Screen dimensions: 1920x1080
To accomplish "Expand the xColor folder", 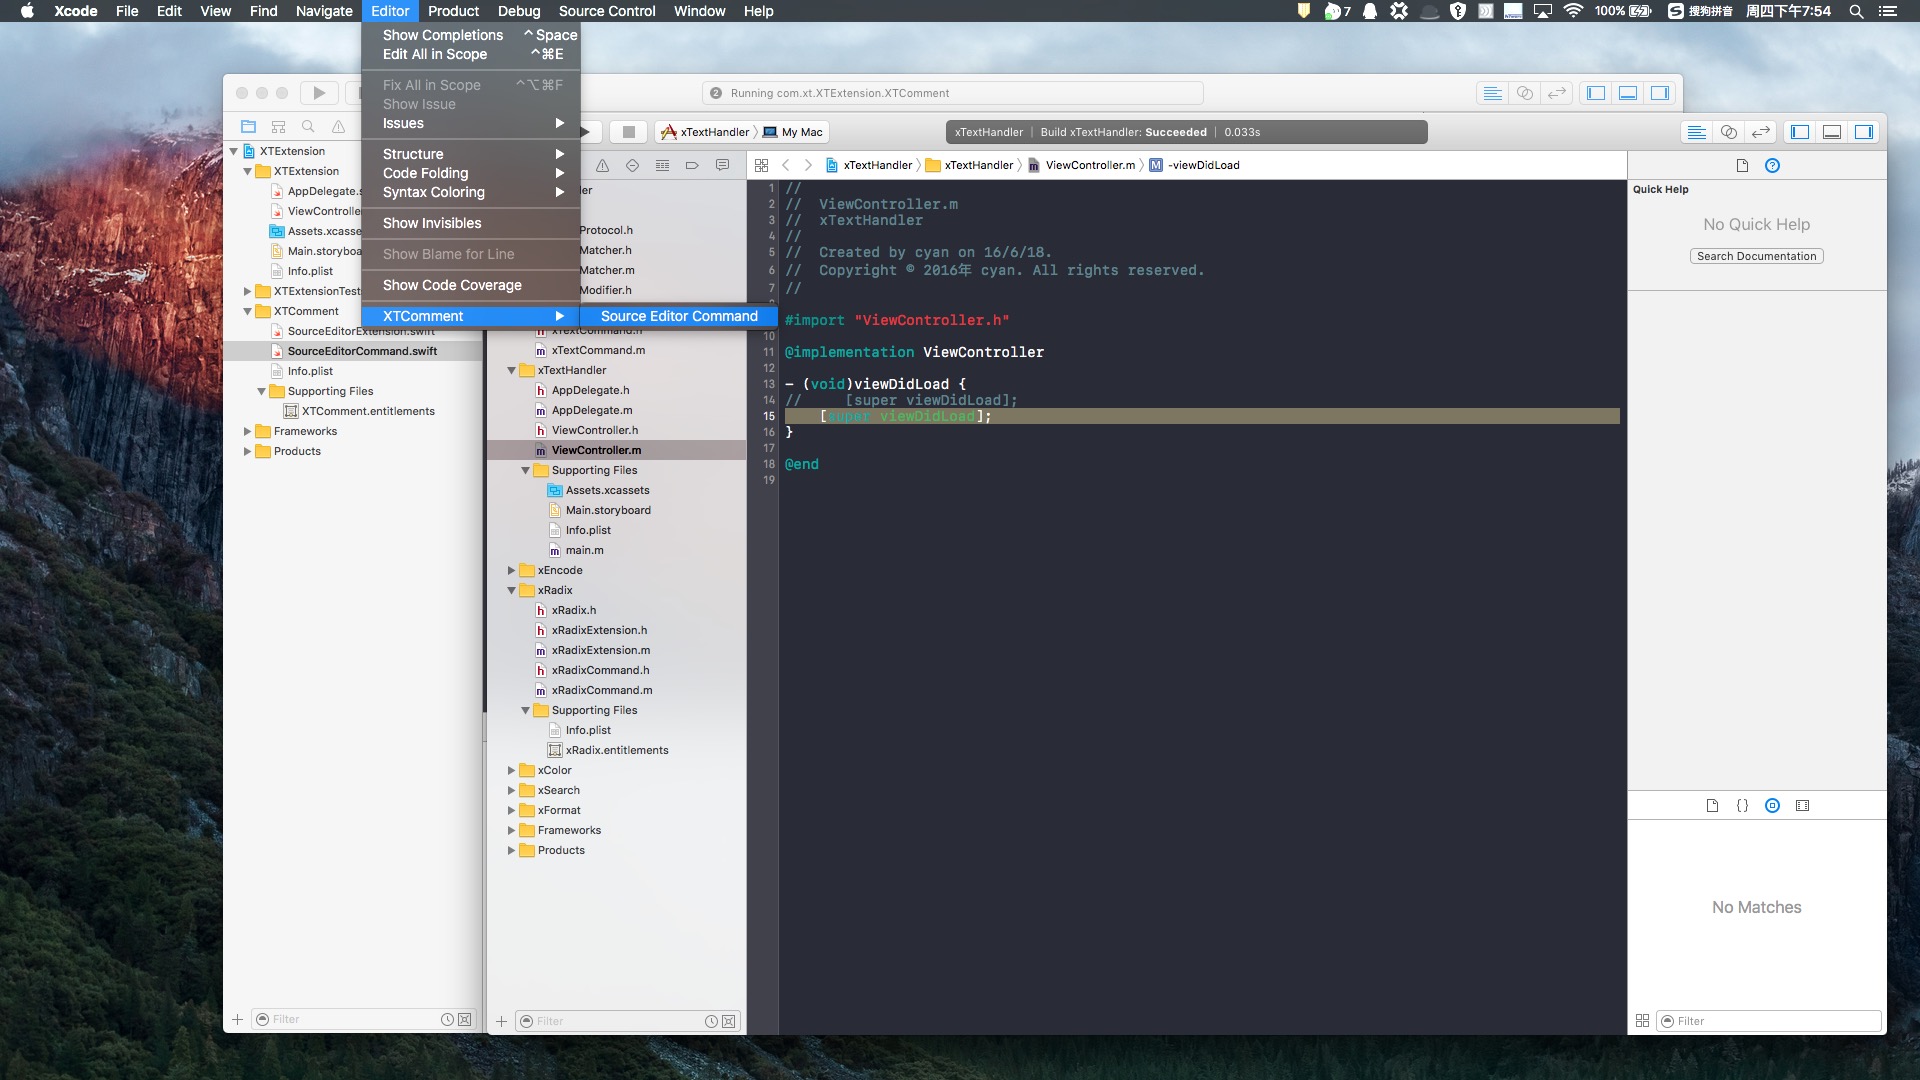I will [x=511, y=771].
